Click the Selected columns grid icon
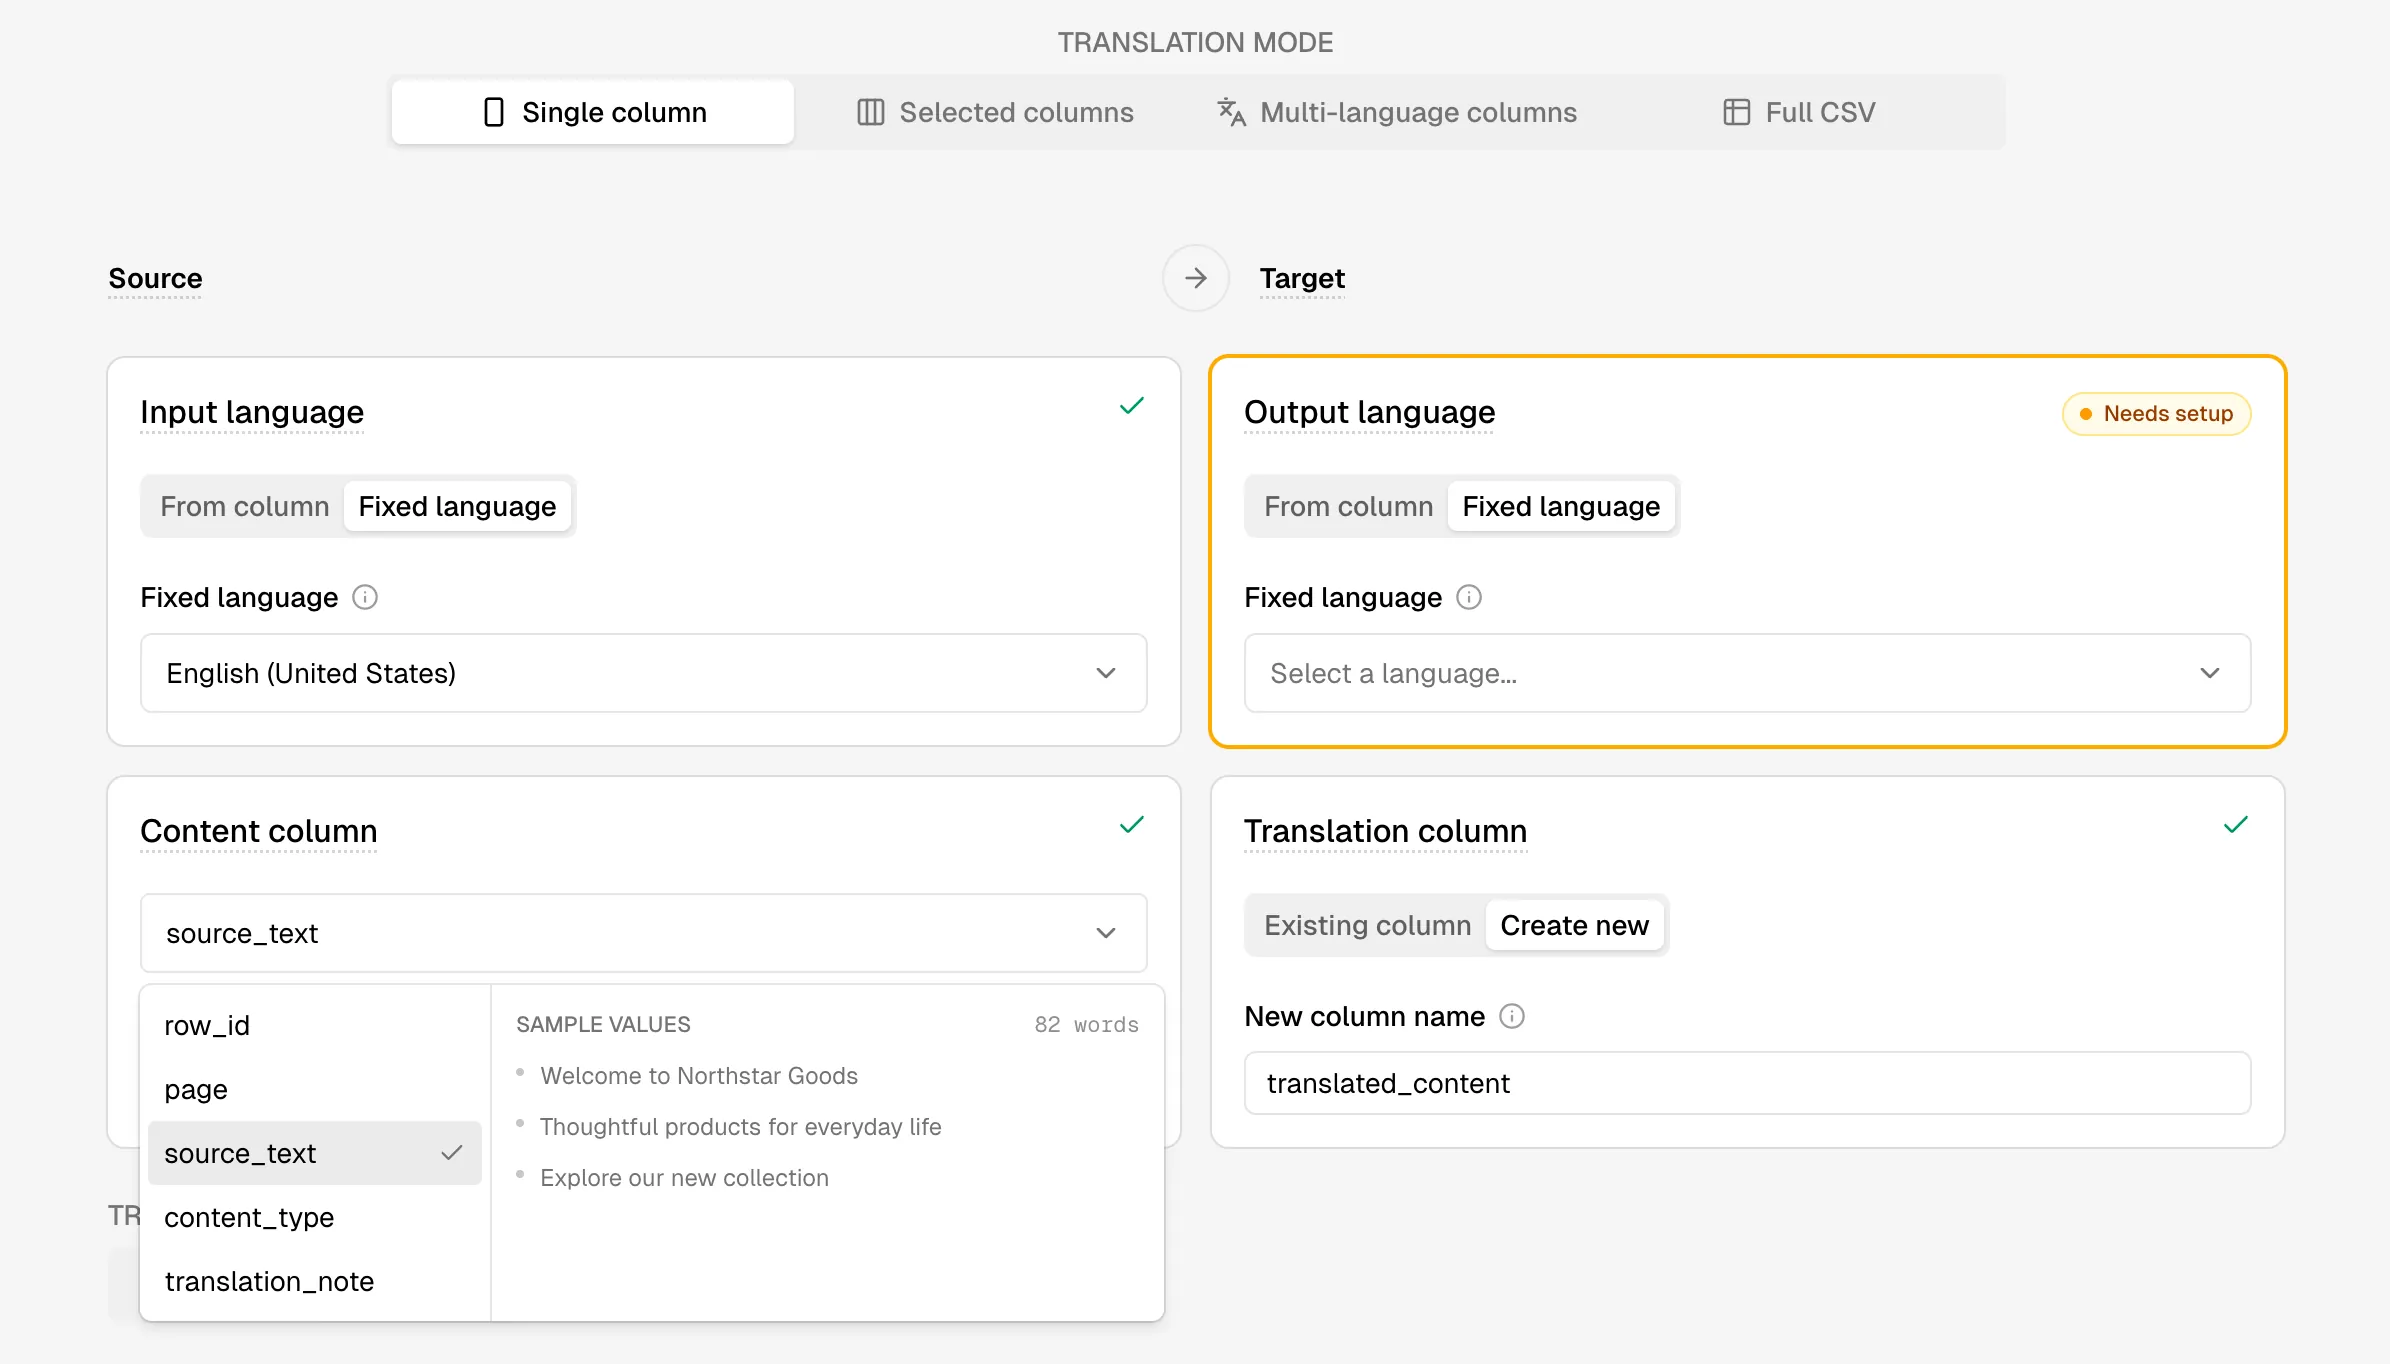 coord(871,112)
